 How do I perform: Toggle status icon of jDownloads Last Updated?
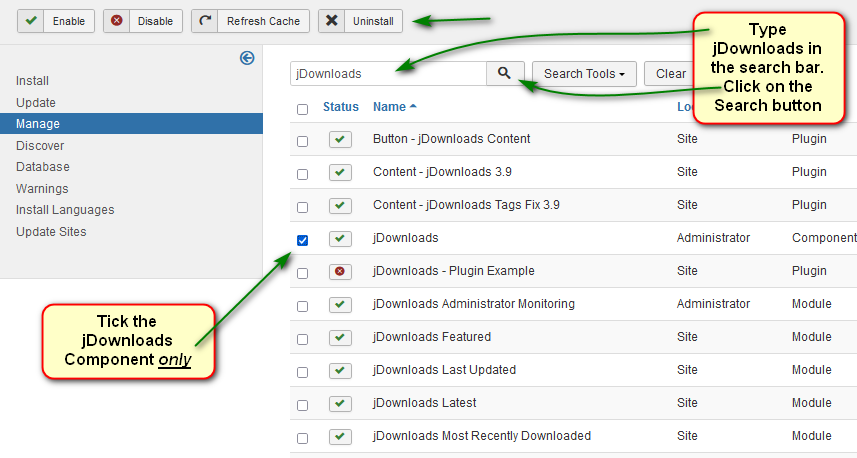pyautogui.click(x=340, y=371)
